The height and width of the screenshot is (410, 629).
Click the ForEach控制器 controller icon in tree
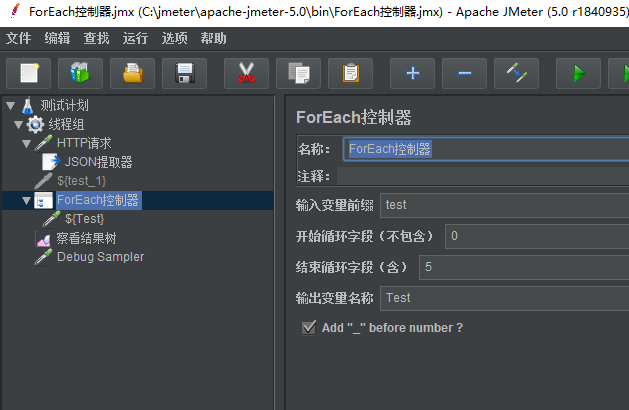(x=43, y=200)
